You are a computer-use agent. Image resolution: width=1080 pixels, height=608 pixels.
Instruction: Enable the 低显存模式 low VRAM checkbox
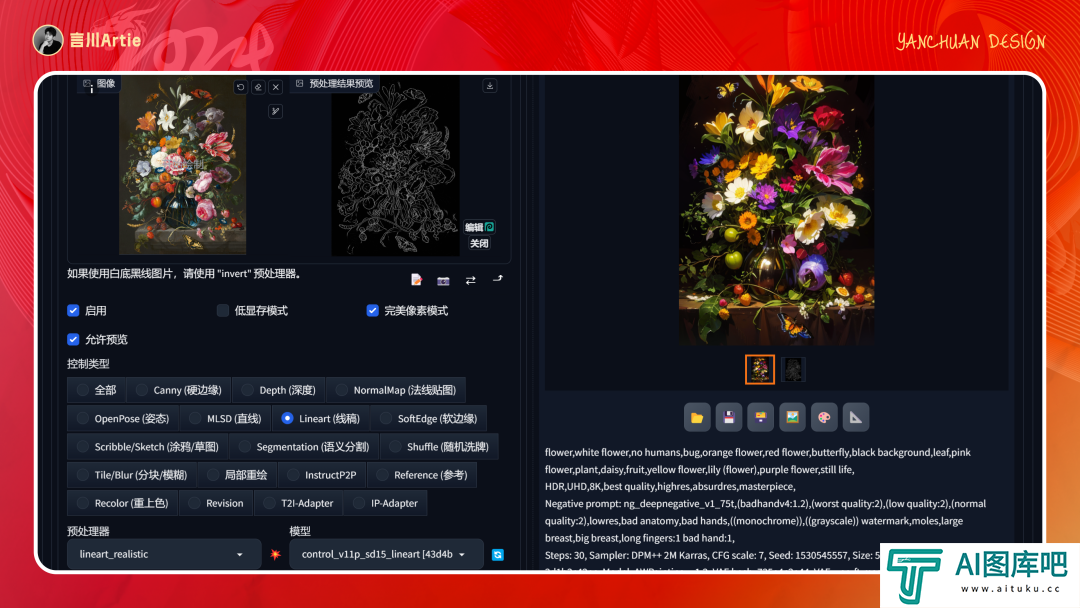click(222, 311)
